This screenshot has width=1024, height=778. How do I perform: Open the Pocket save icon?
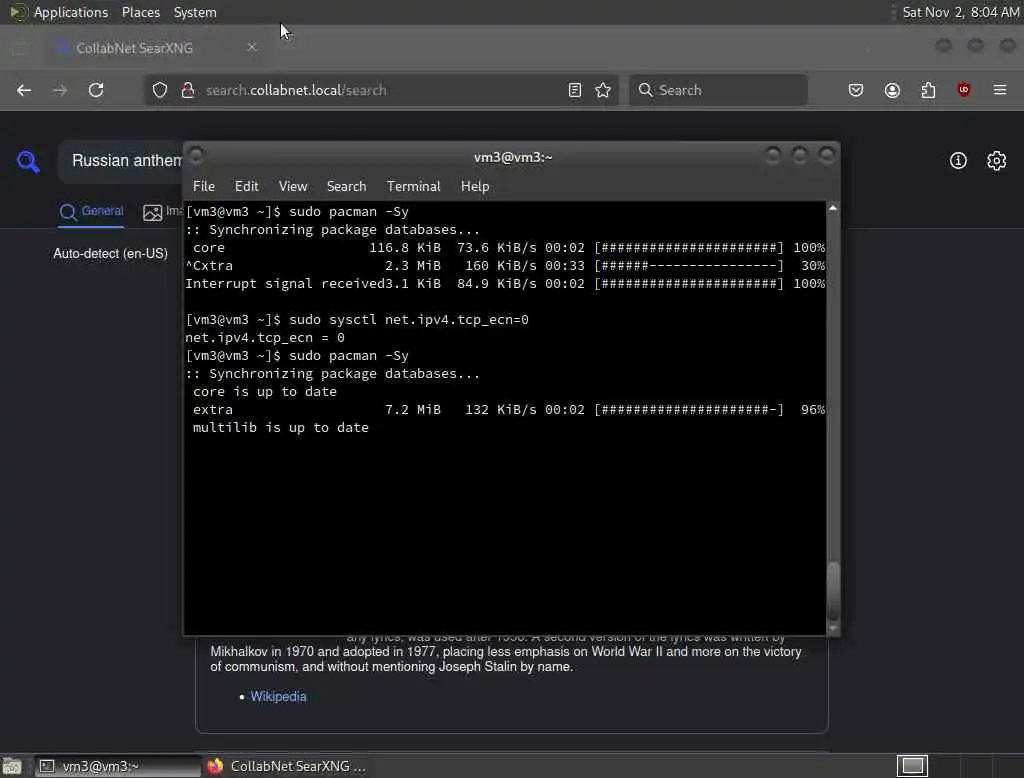[x=856, y=90]
